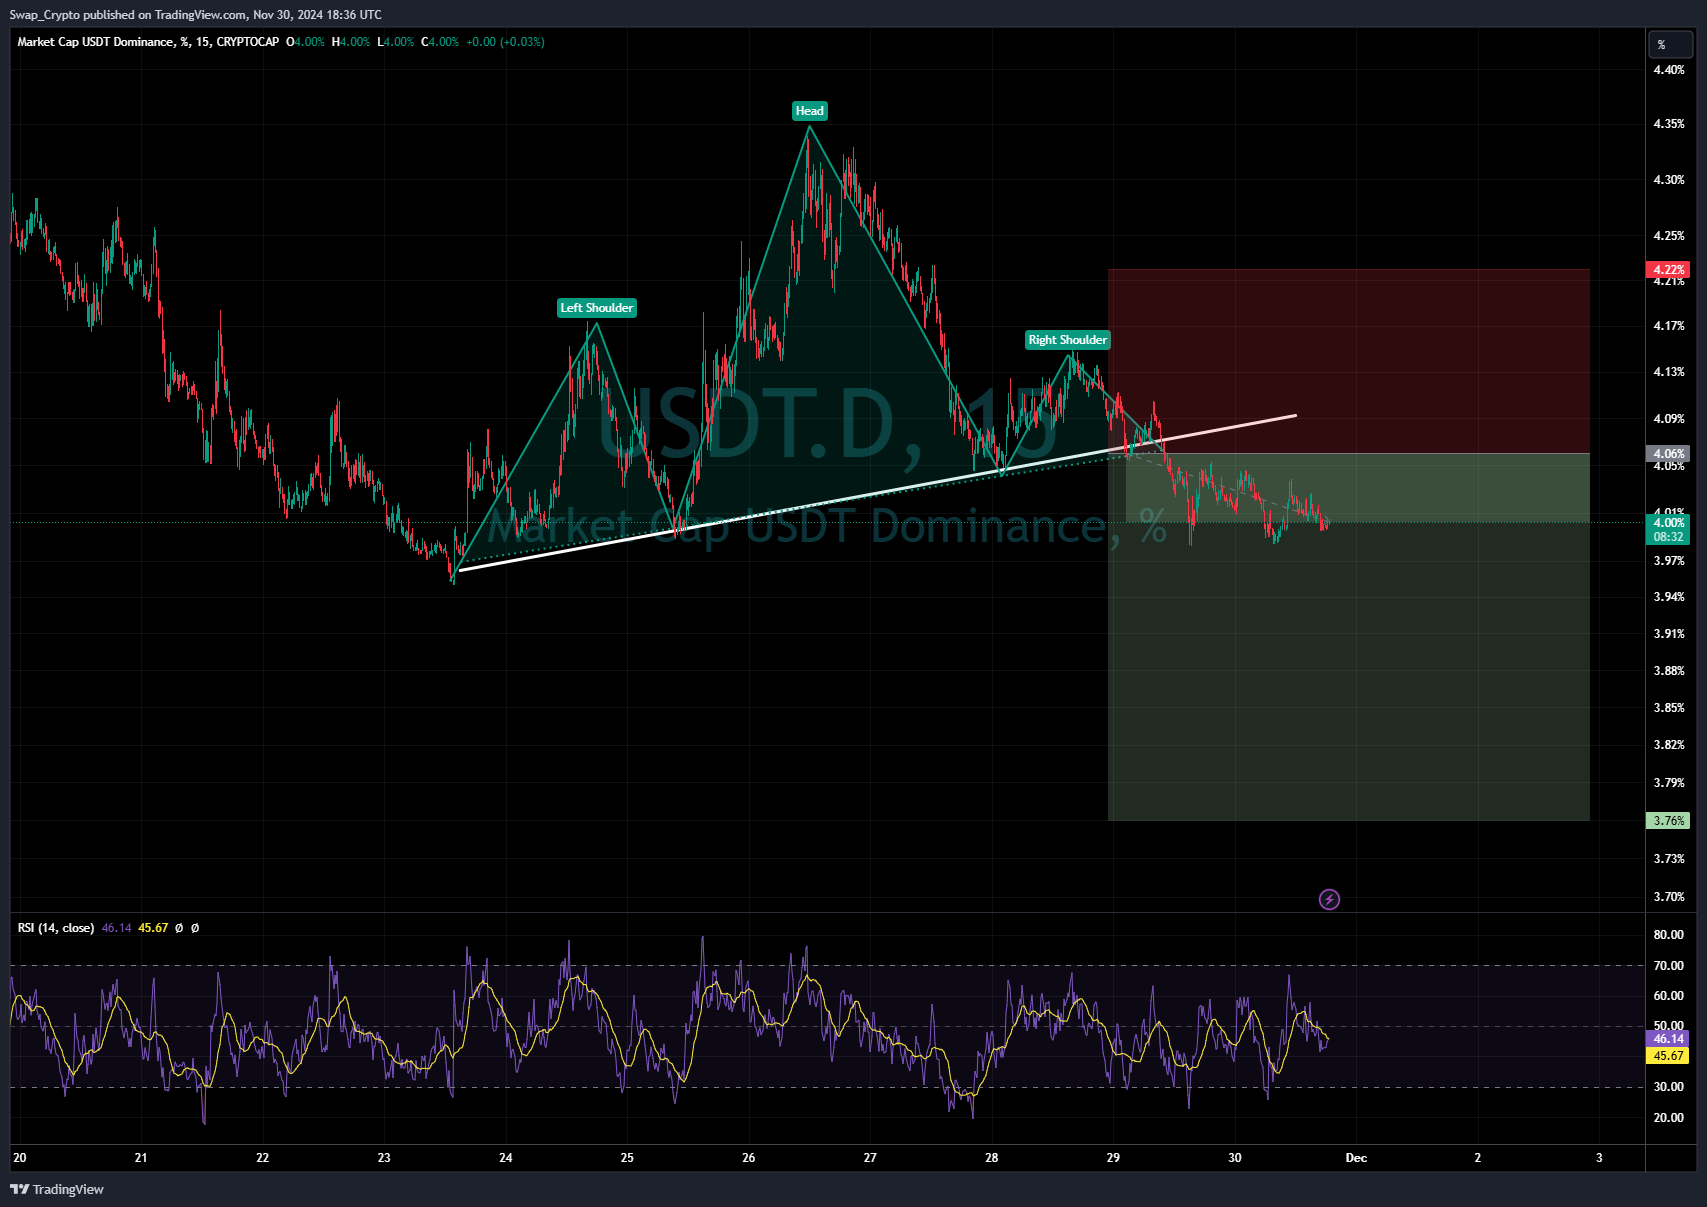This screenshot has height=1207, width=1707.
Task: Click the +0.00 (+0.03%) change value
Action: tap(505, 42)
